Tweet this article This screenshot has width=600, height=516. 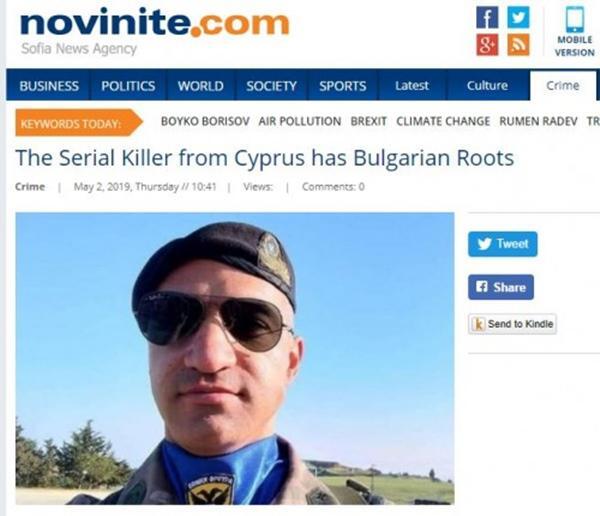pyautogui.click(x=502, y=244)
